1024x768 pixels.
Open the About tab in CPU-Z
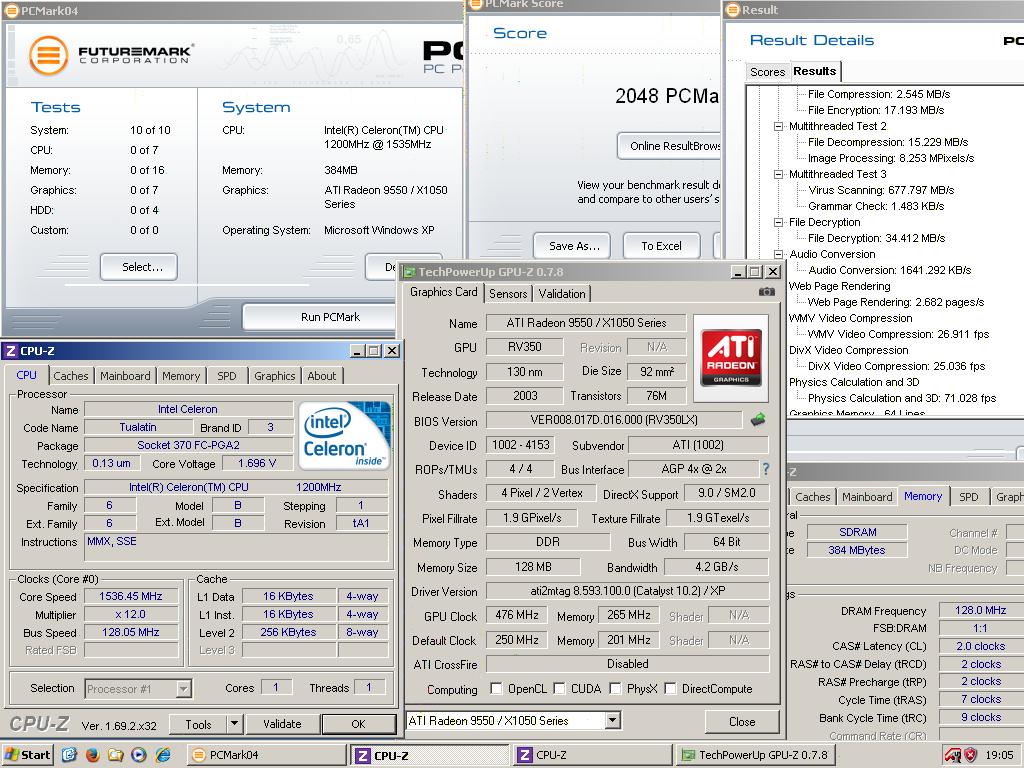[321, 376]
